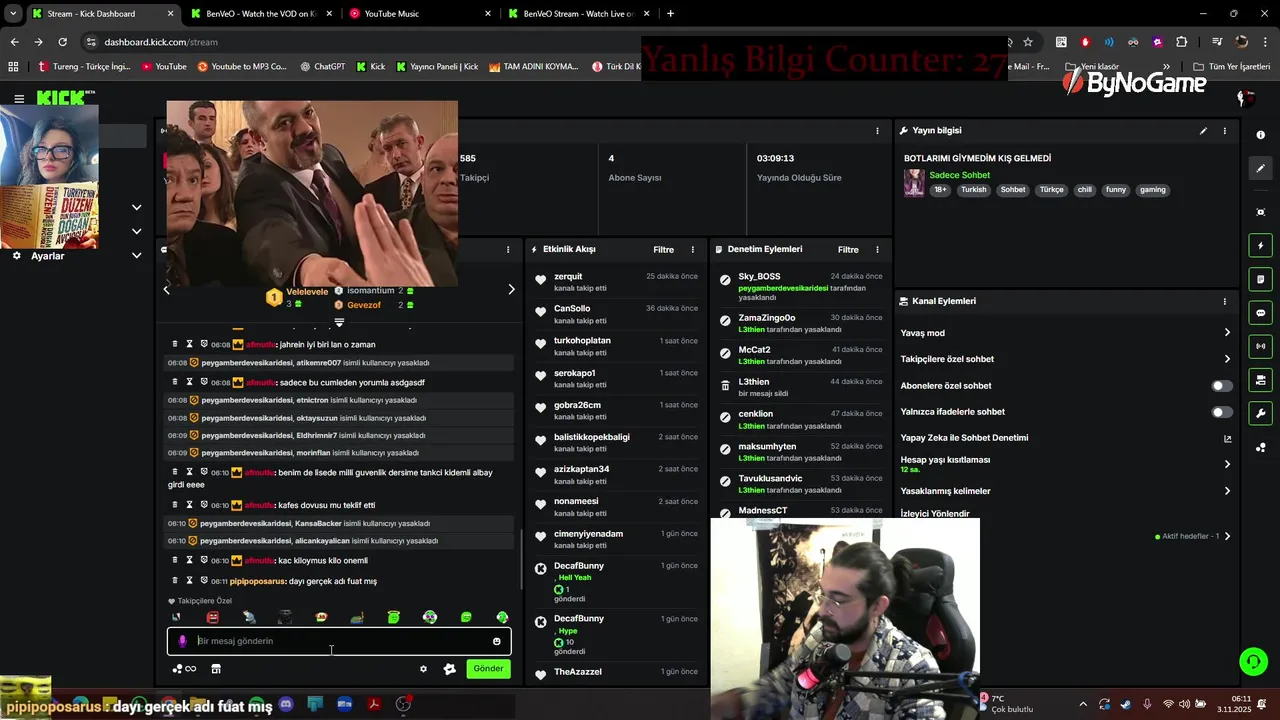This screenshot has width=1280, height=720.
Task: Switch to BenVeO Watch the VOD tab
Action: [260, 14]
